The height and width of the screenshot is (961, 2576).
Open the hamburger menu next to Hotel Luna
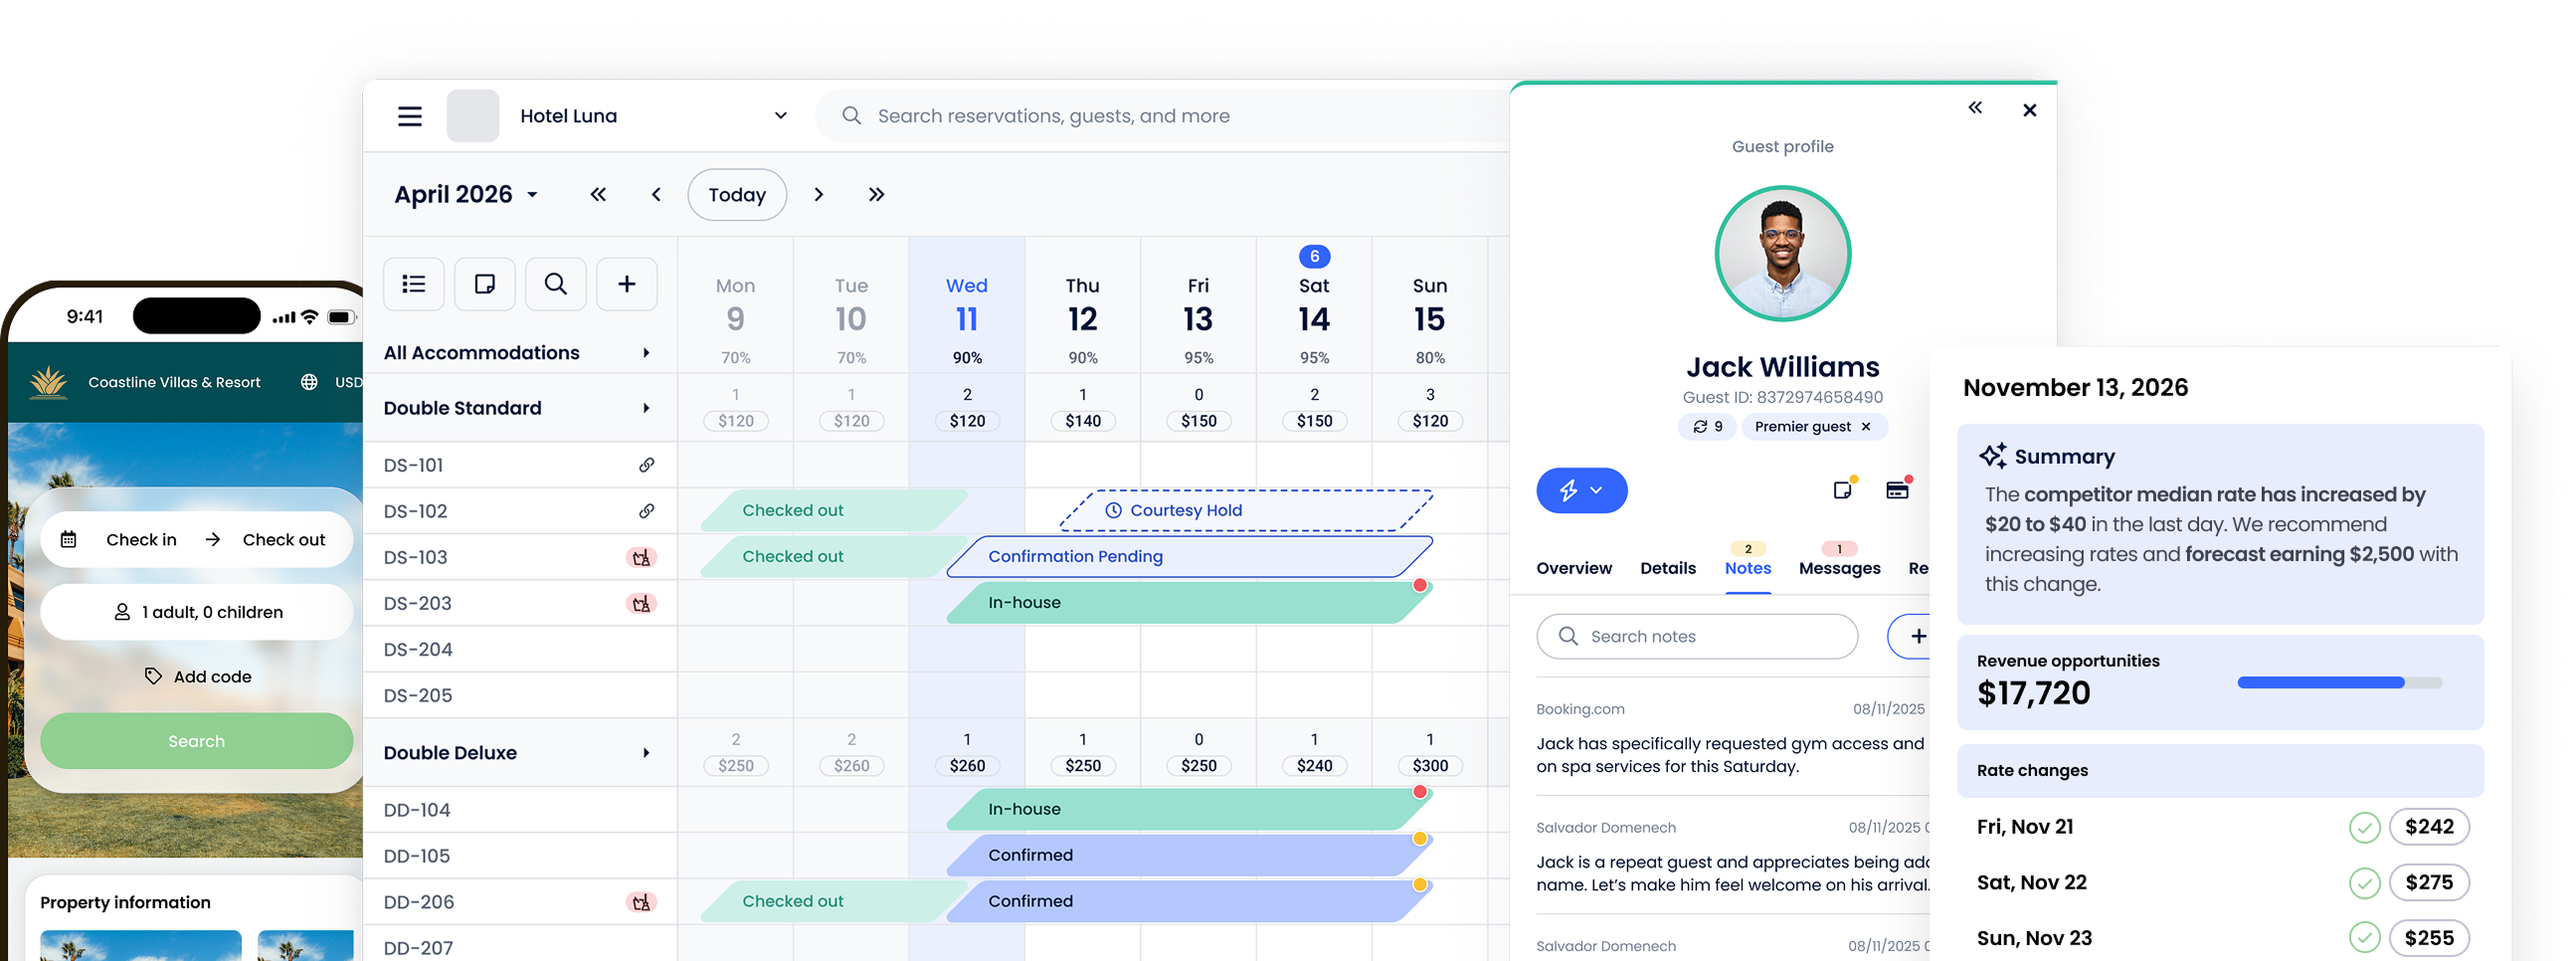(410, 116)
